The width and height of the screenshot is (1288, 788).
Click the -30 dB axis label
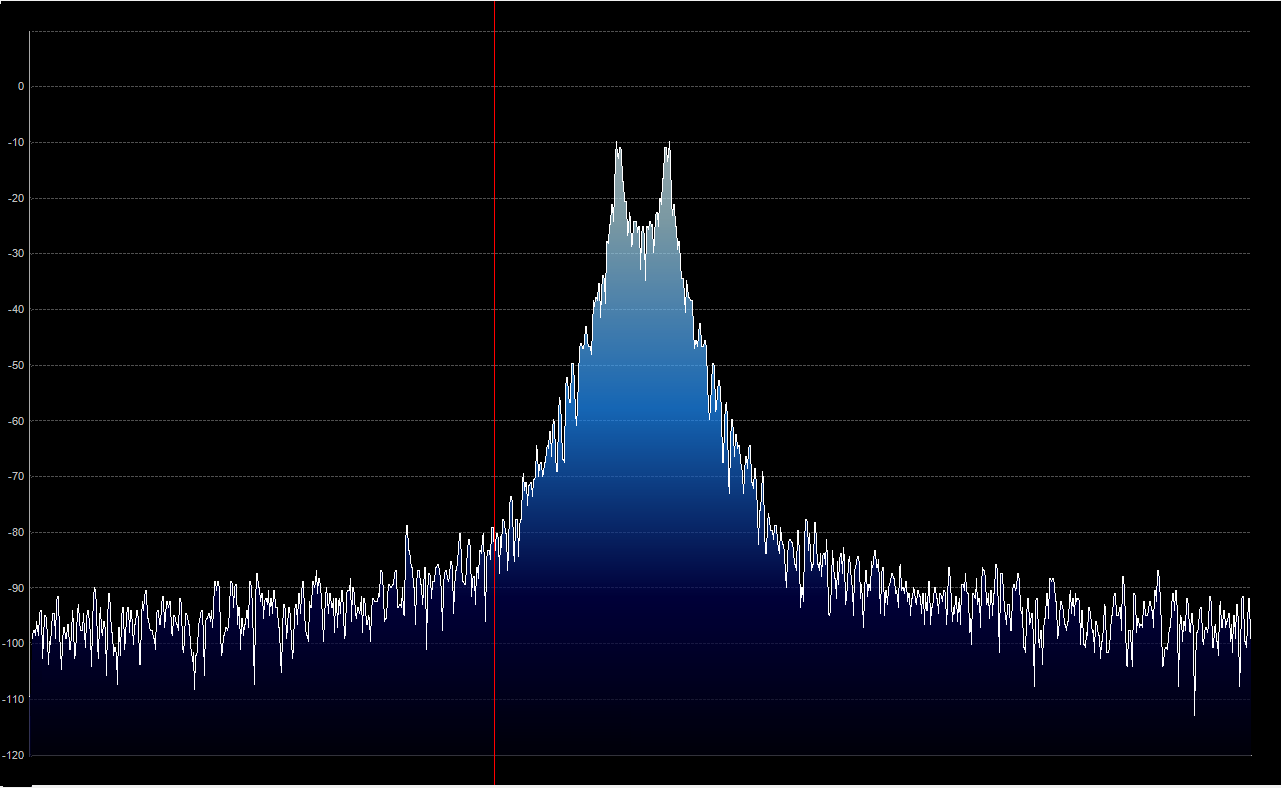[16, 254]
